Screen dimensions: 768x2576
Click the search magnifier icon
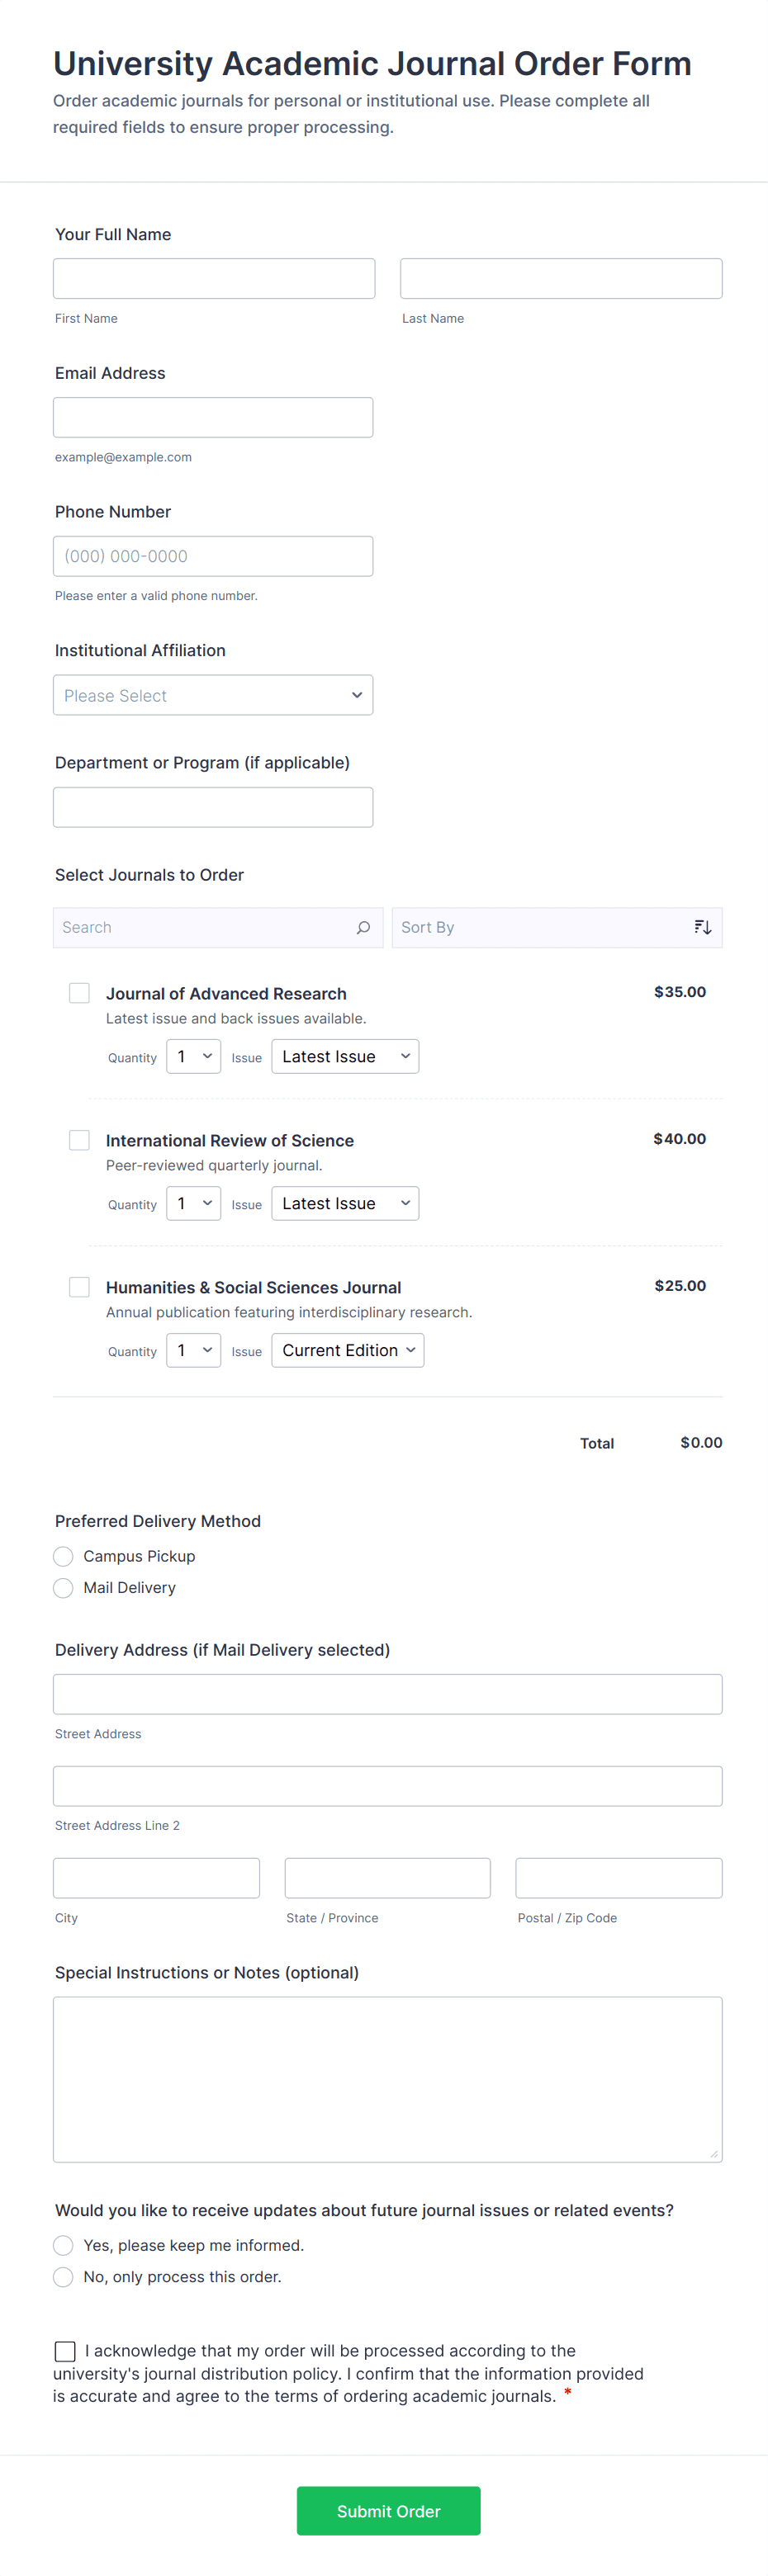tap(363, 928)
